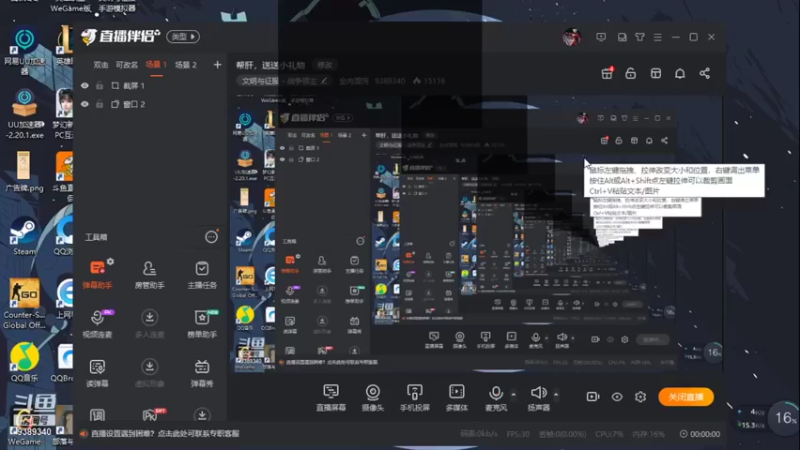Toggle lock on 截屏 1 source
Viewport: 800px width, 450px height.
tap(99, 86)
